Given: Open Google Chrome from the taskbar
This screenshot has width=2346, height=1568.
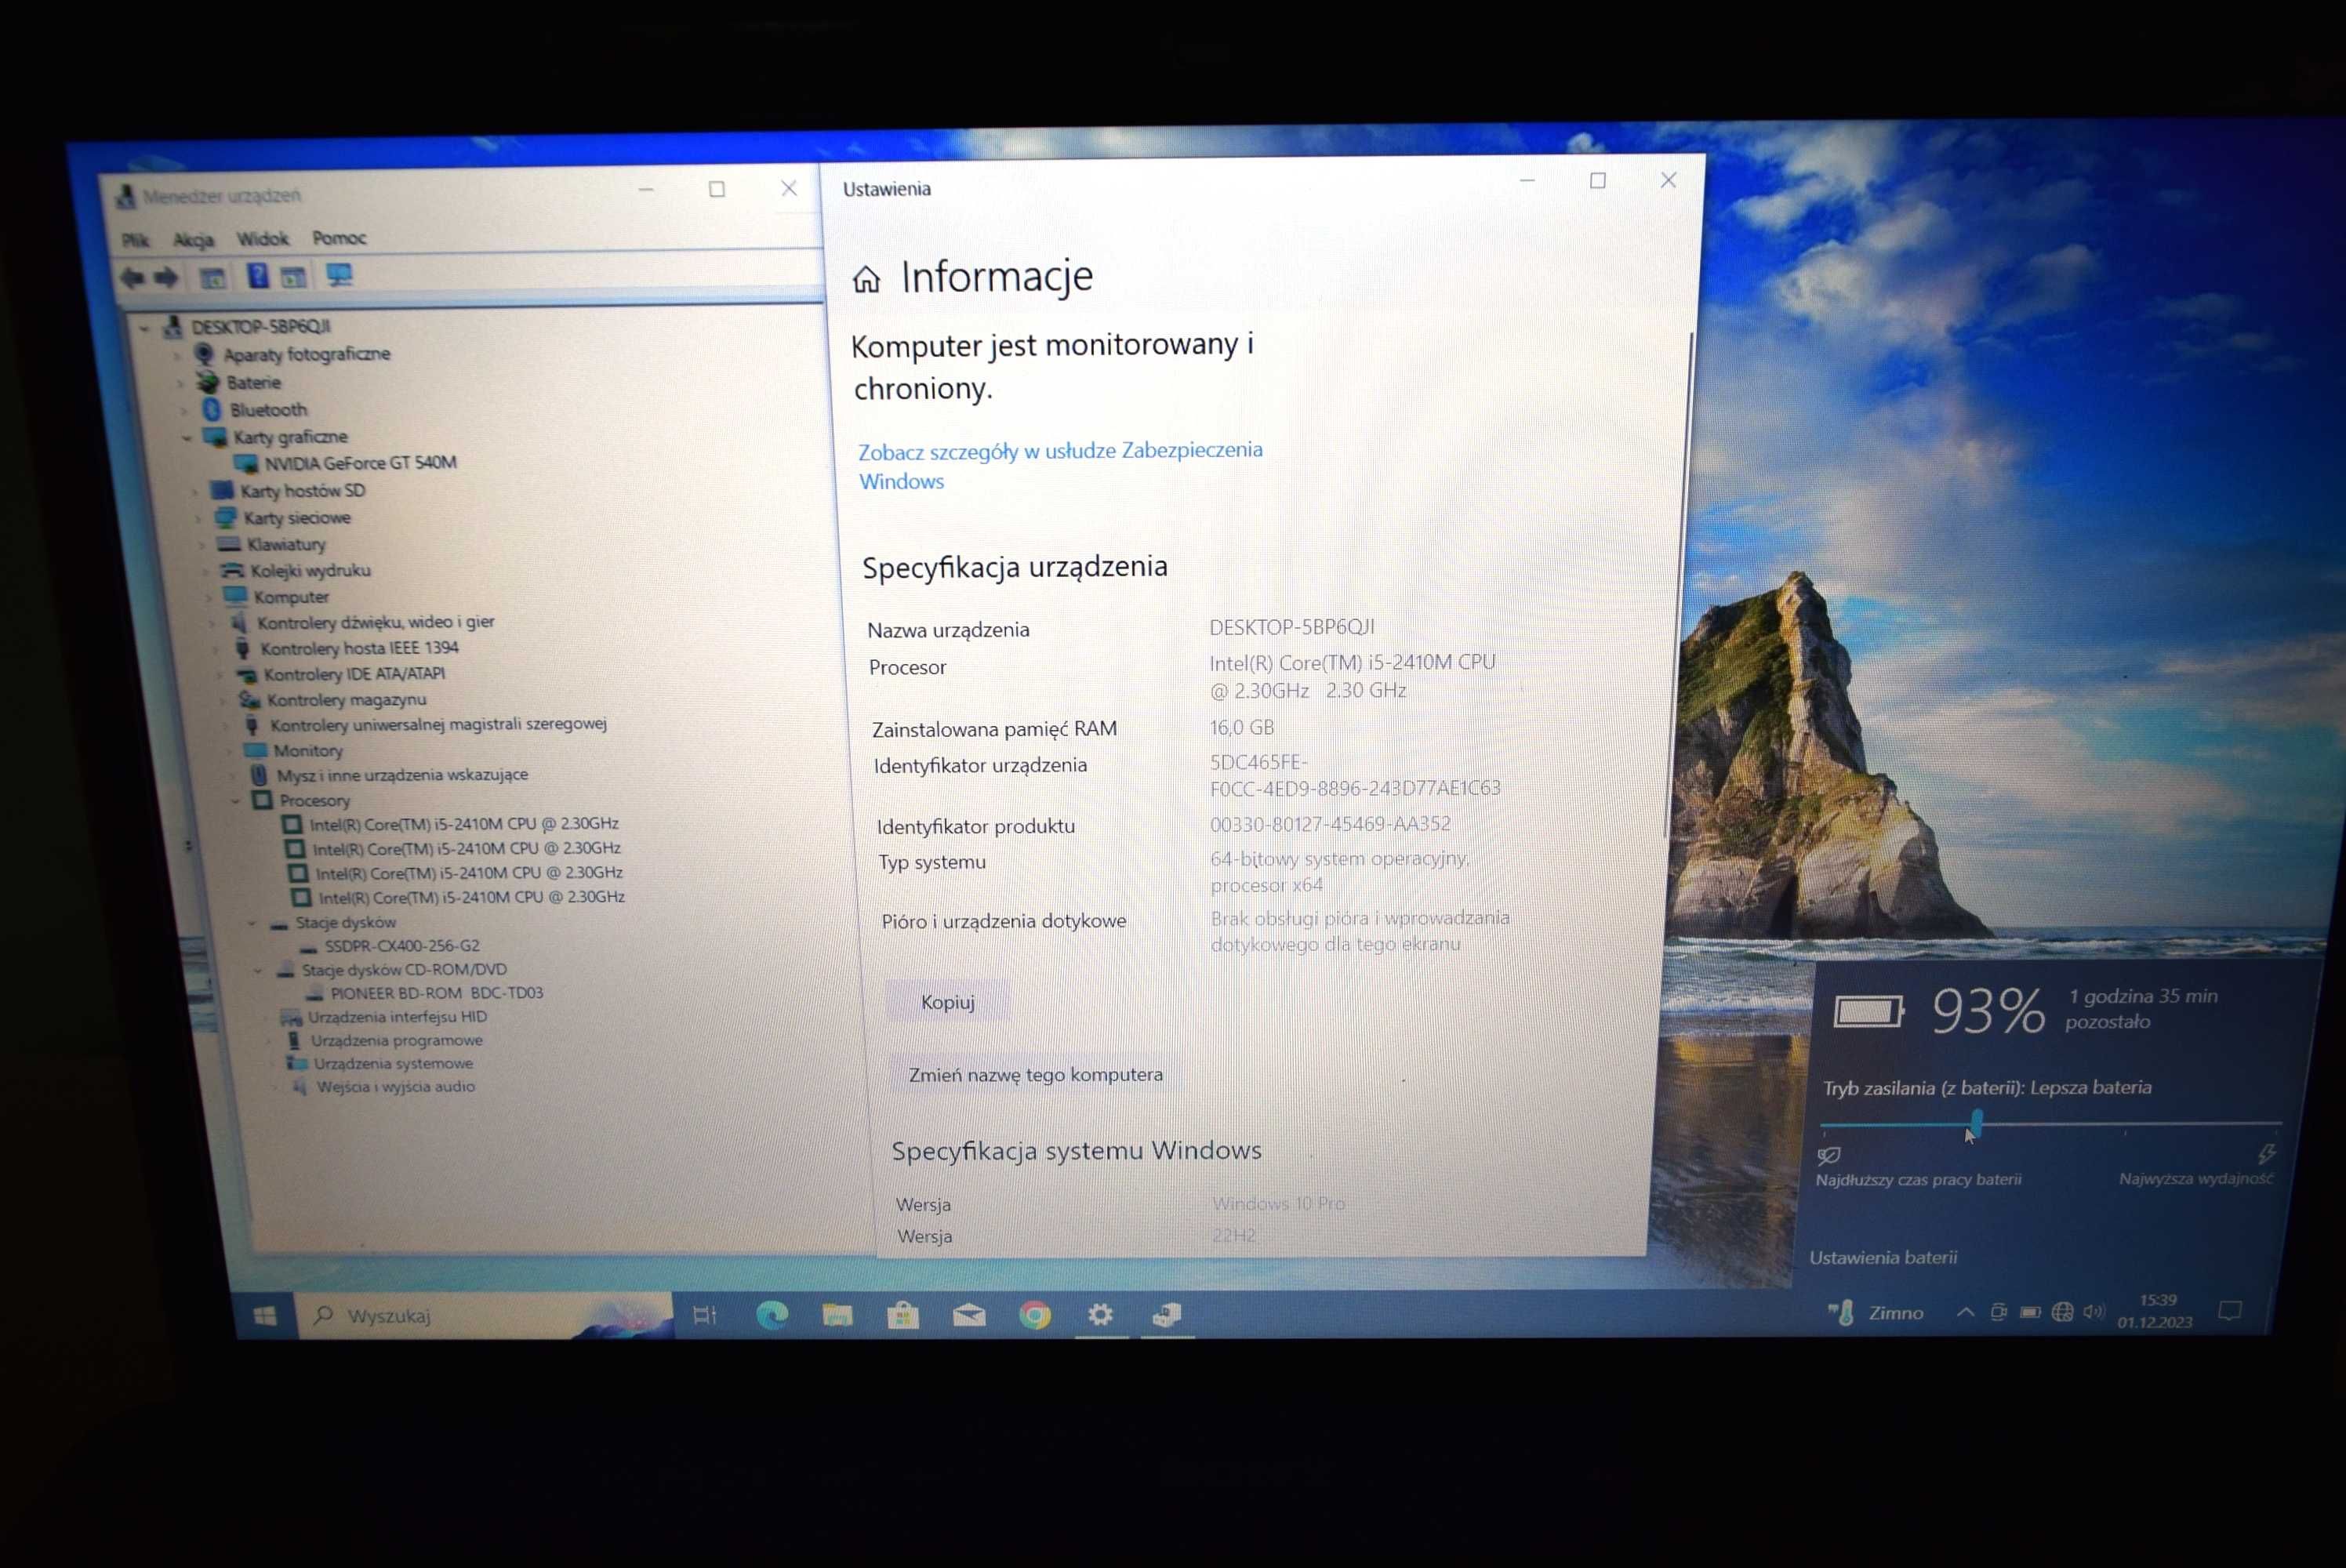Looking at the screenshot, I should pos(1035,1315).
